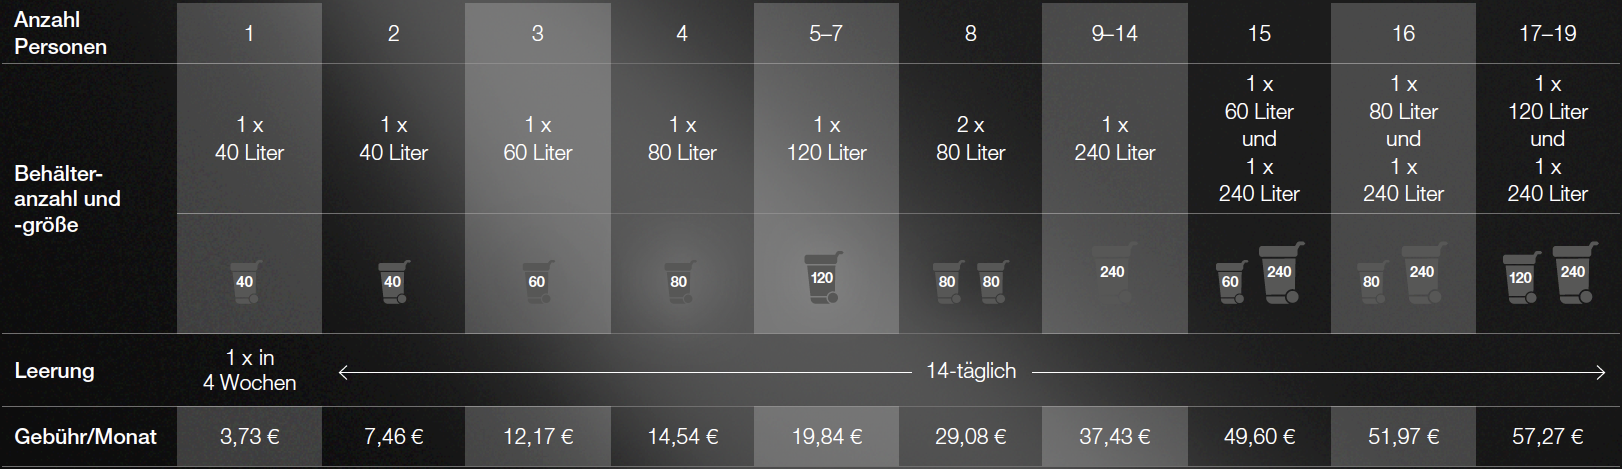Click the '1 x 240 Liter' cell for 9–14 persons

click(x=1114, y=139)
